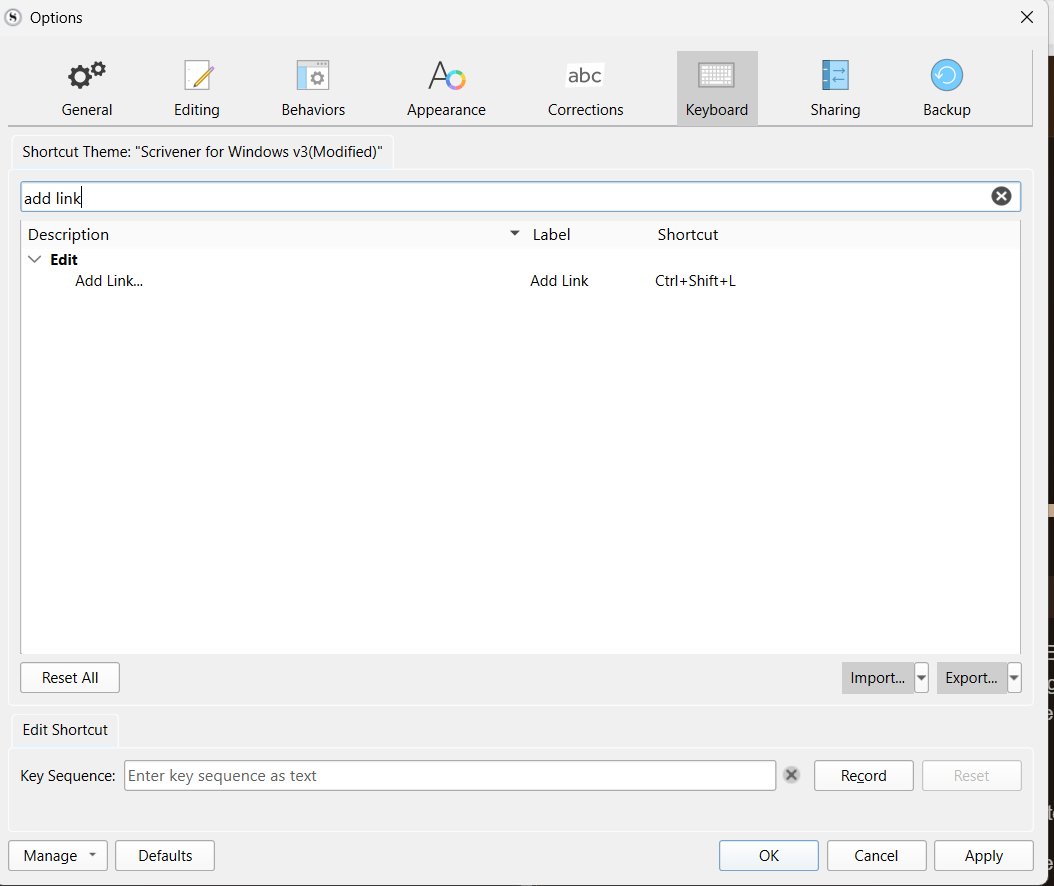
Task: Open the Export button dropdown arrow
Action: click(1014, 678)
